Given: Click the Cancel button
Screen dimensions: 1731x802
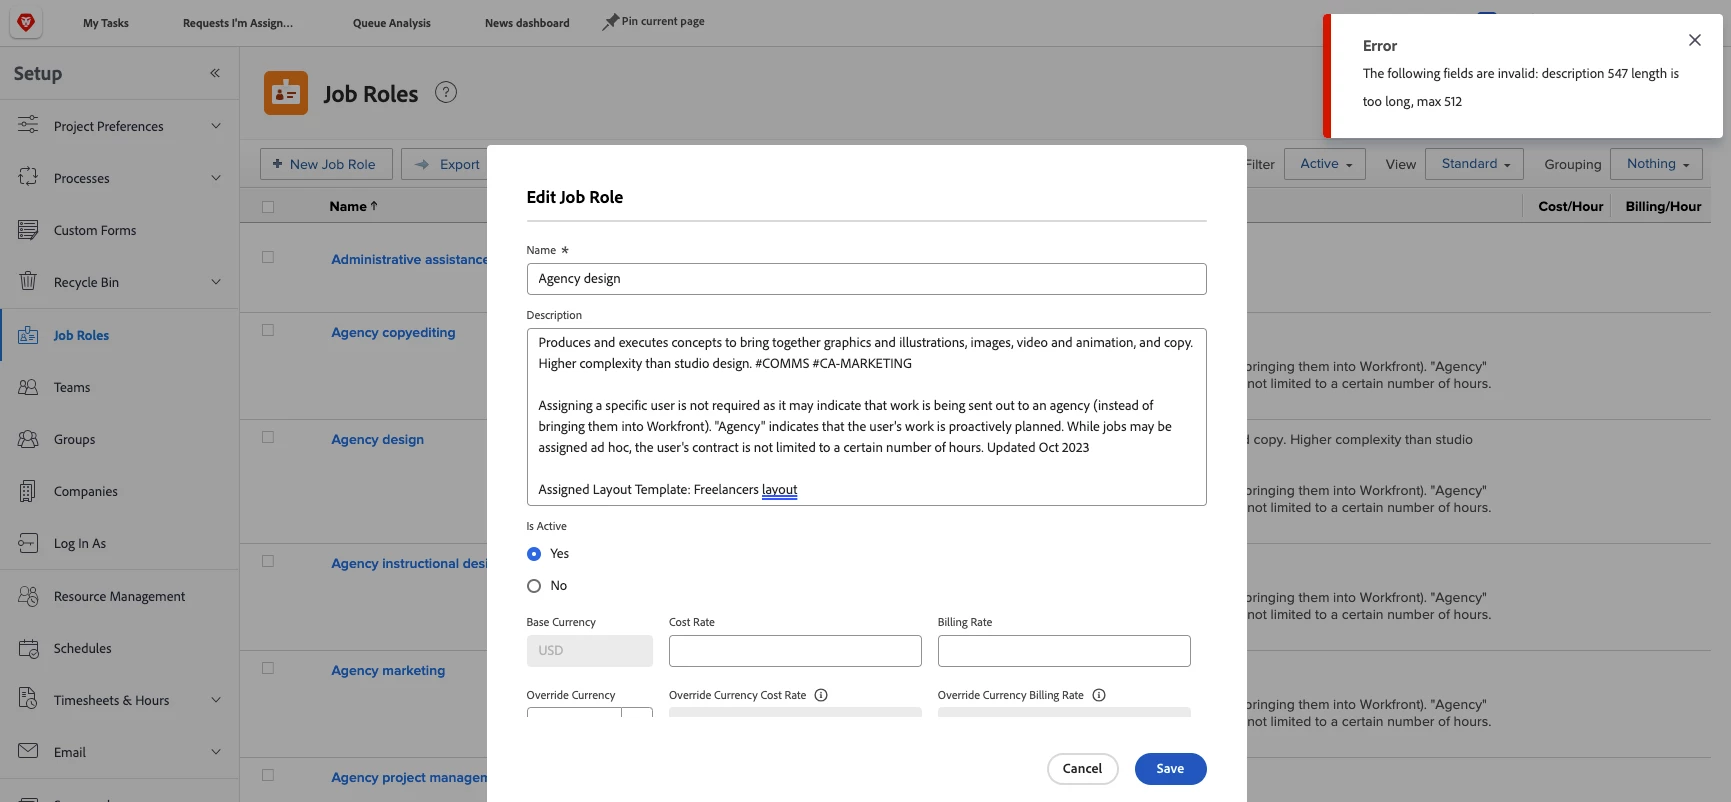Looking at the screenshot, I should pyautogui.click(x=1082, y=769).
